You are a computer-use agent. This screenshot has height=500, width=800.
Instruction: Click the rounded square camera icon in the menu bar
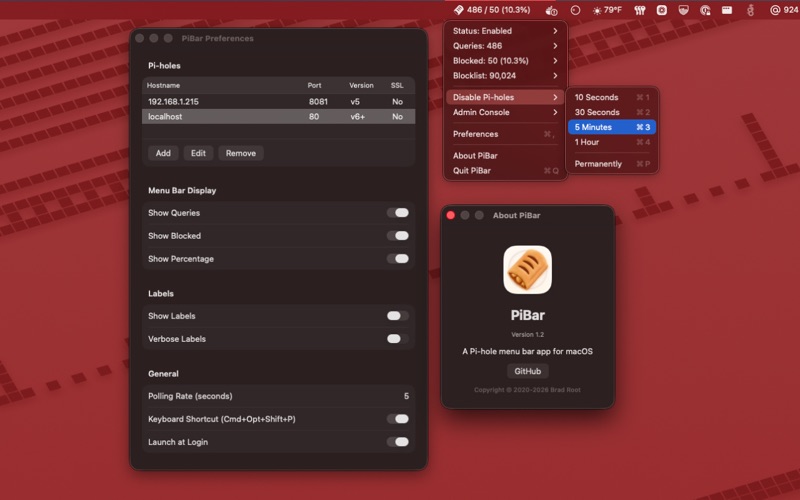[x=662, y=10]
